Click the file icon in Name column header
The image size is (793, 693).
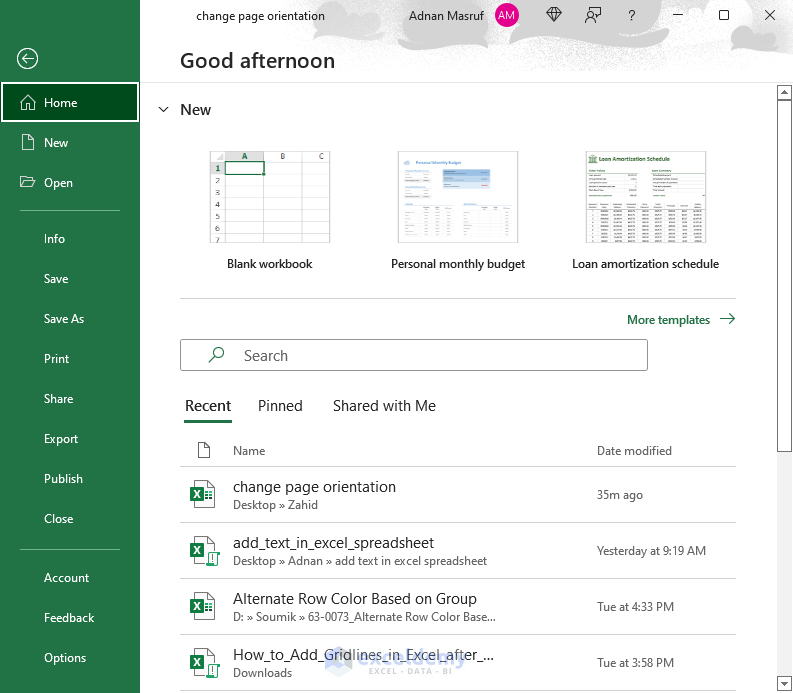[204, 450]
